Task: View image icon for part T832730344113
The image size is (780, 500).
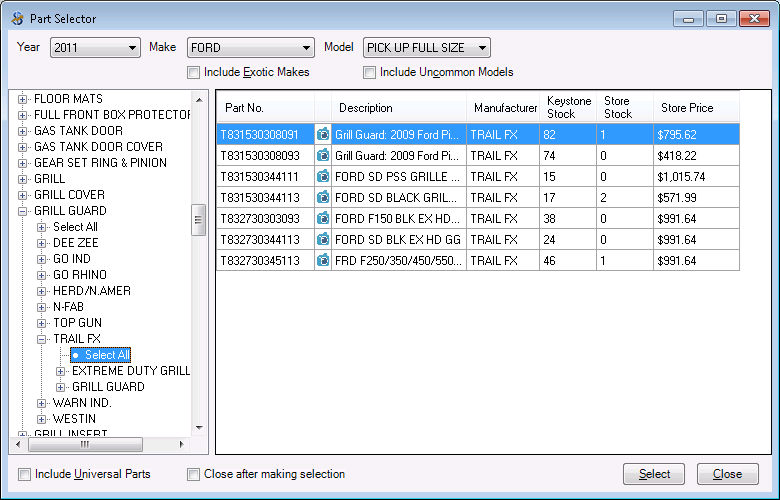Action: 323,239
